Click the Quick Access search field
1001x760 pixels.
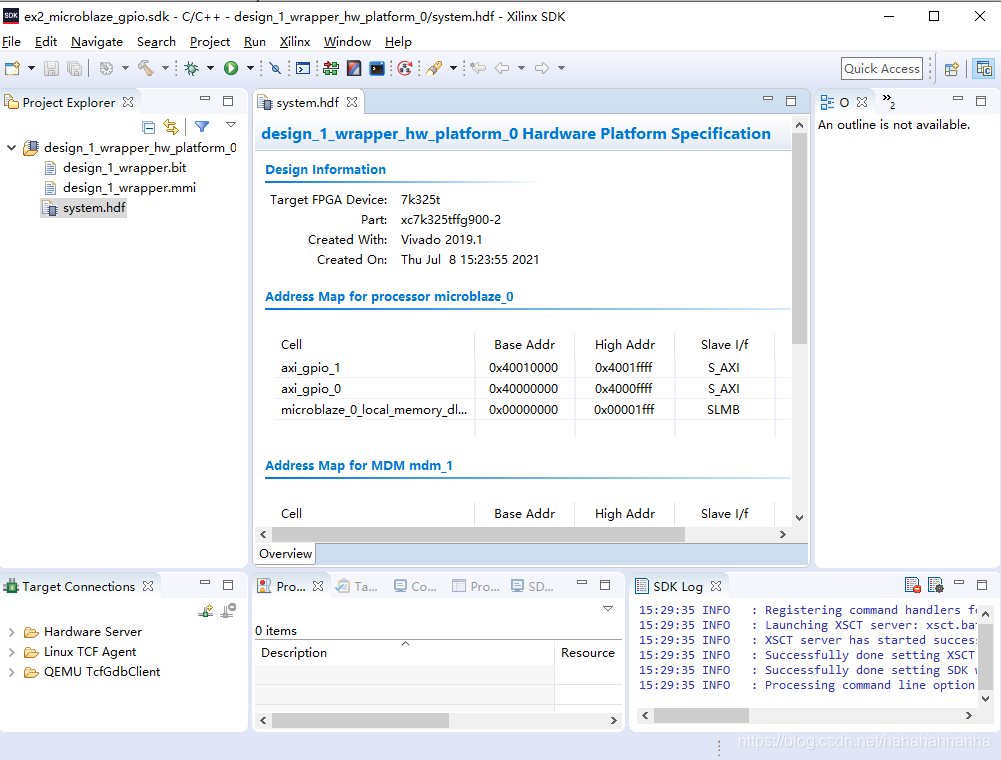pyautogui.click(x=882, y=68)
